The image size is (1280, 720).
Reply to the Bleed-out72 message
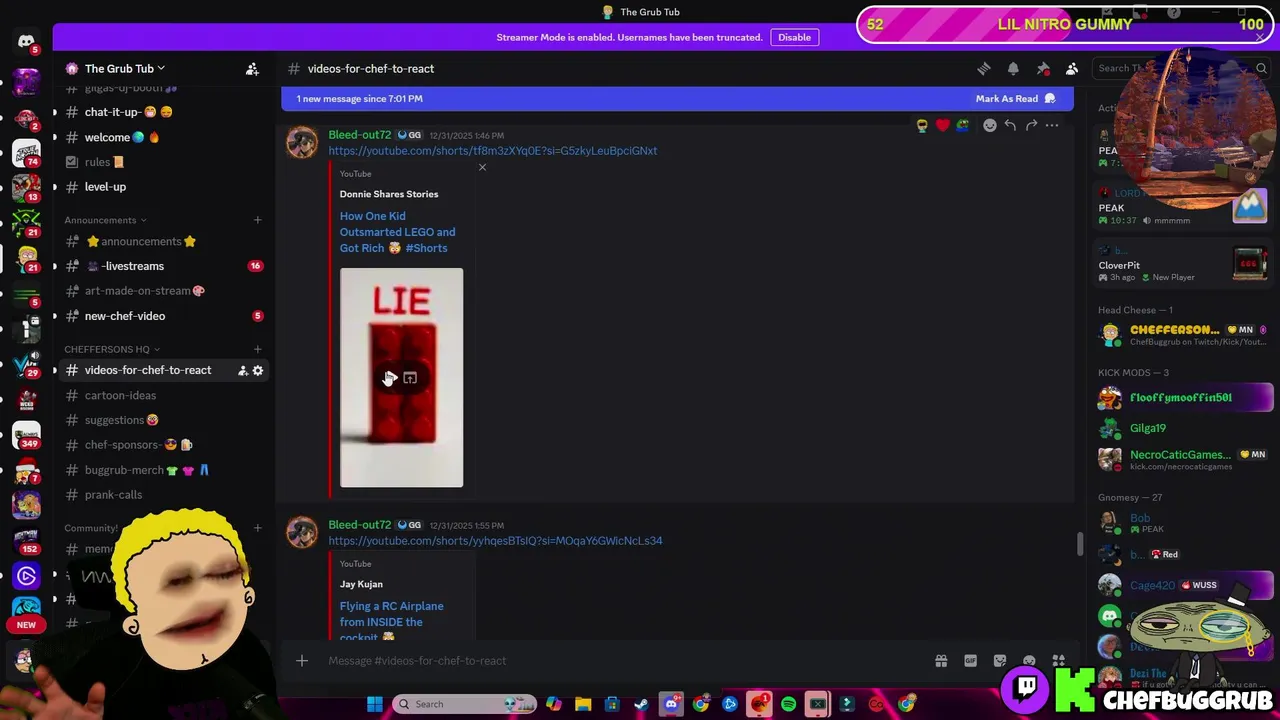tap(1010, 125)
